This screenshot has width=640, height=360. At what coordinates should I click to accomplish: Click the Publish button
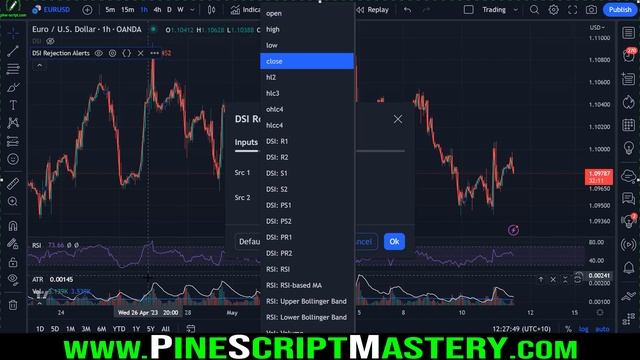[x=620, y=10]
